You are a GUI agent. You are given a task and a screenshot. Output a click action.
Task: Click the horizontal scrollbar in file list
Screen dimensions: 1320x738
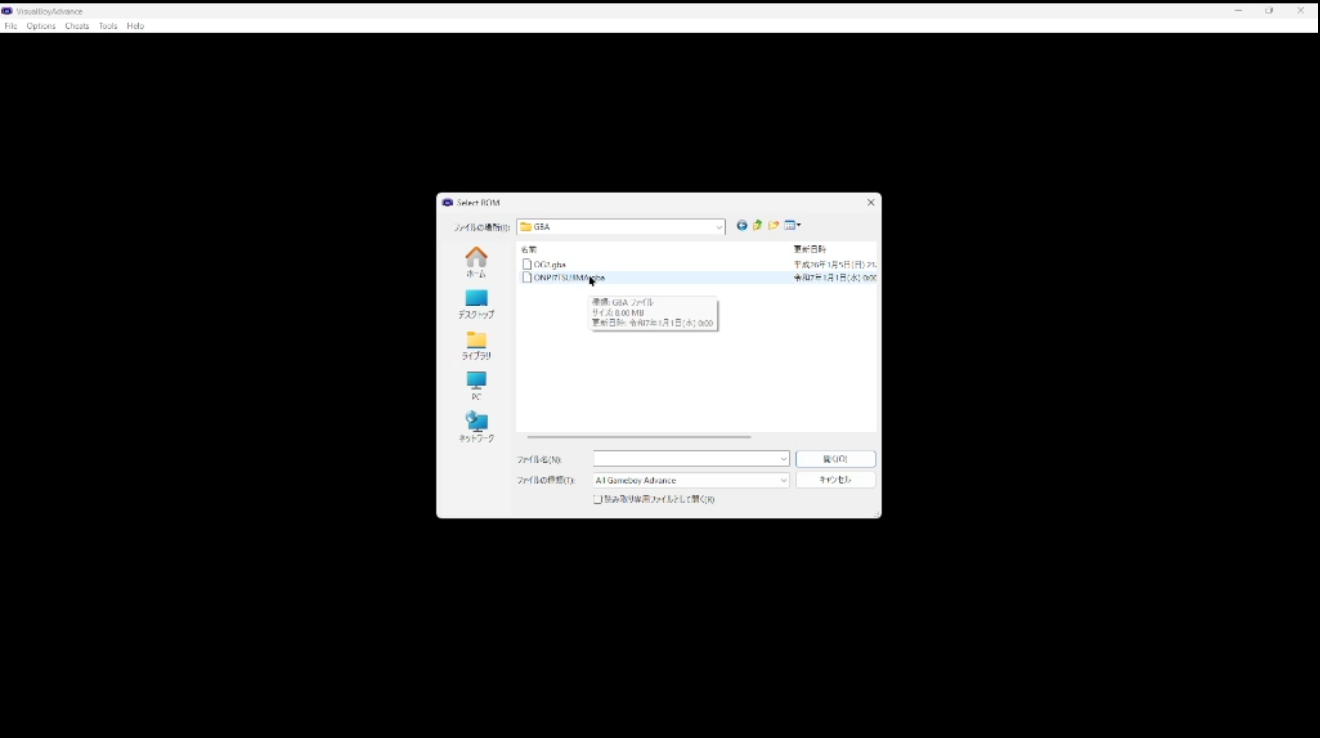click(638, 437)
